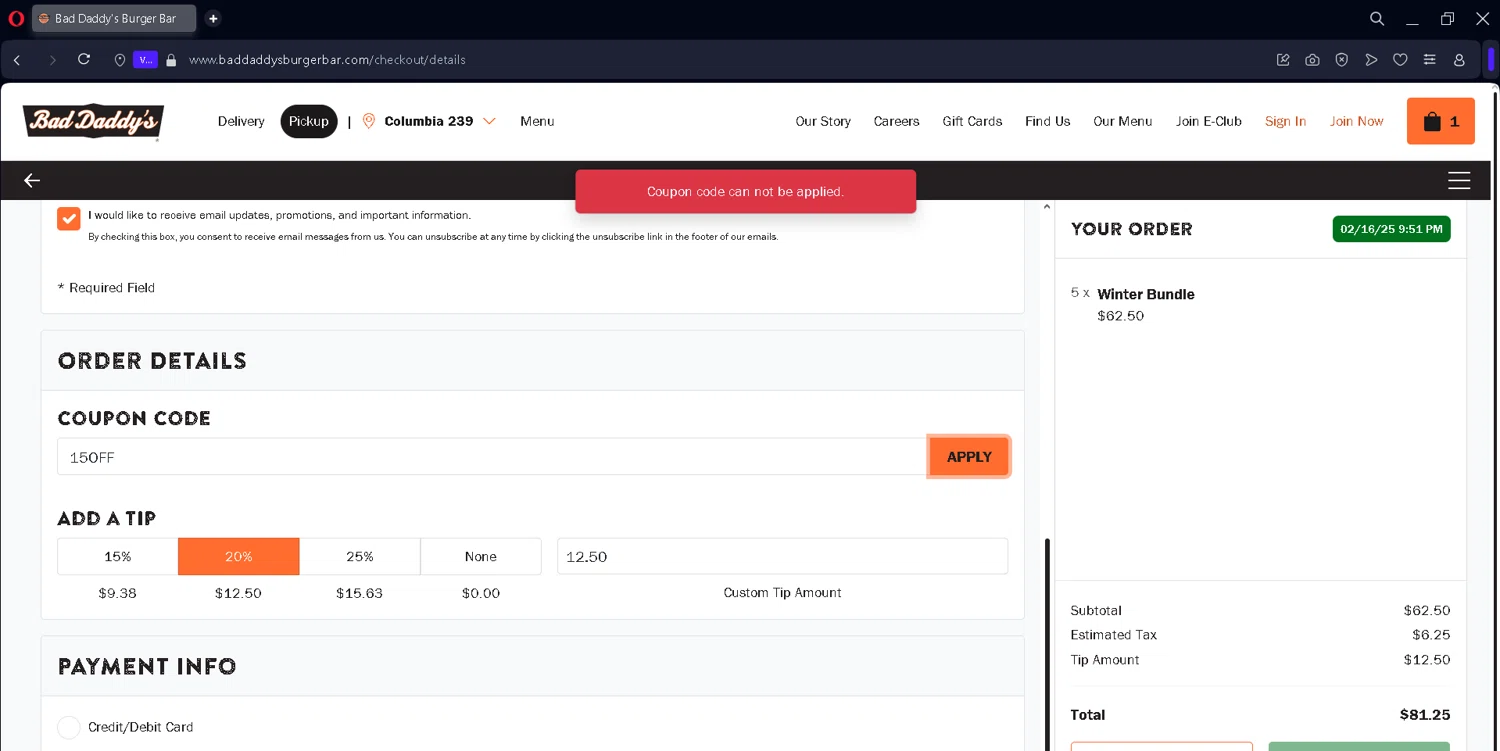This screenshot has width=1500, height=751.
Task: Select the None tip option
Action: click(481, 556)
